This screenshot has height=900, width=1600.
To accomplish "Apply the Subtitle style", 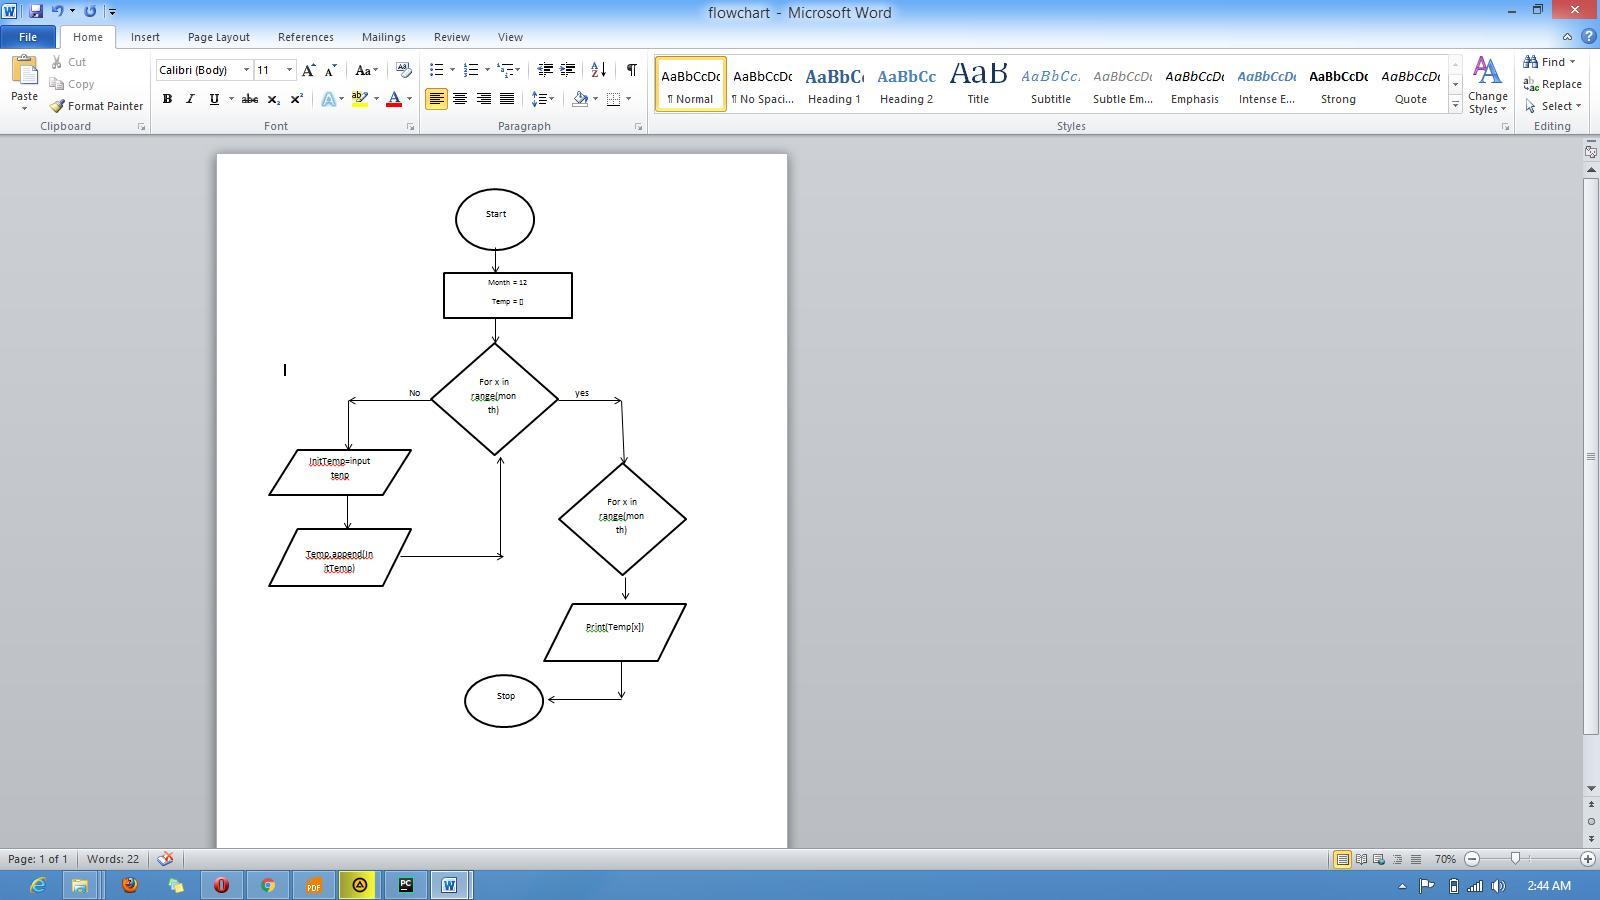I will pyautogui.click(x=1050, y=84).
